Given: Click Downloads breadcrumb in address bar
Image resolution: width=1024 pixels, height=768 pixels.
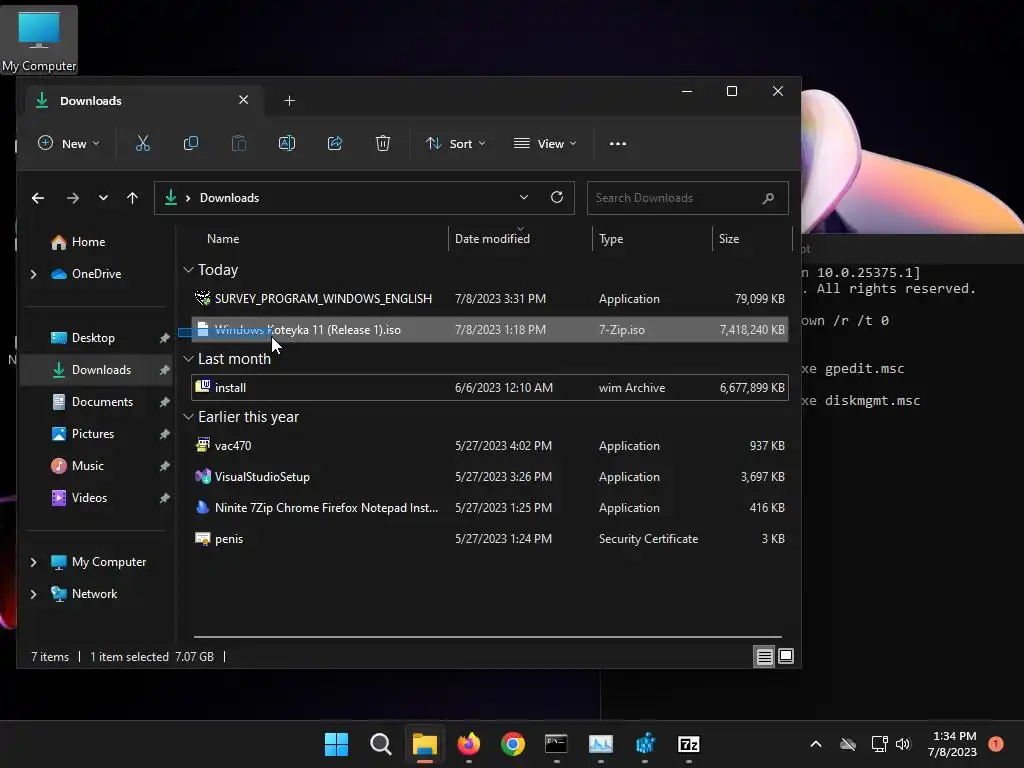Looking at the screenshot, I should pos(229,198).
